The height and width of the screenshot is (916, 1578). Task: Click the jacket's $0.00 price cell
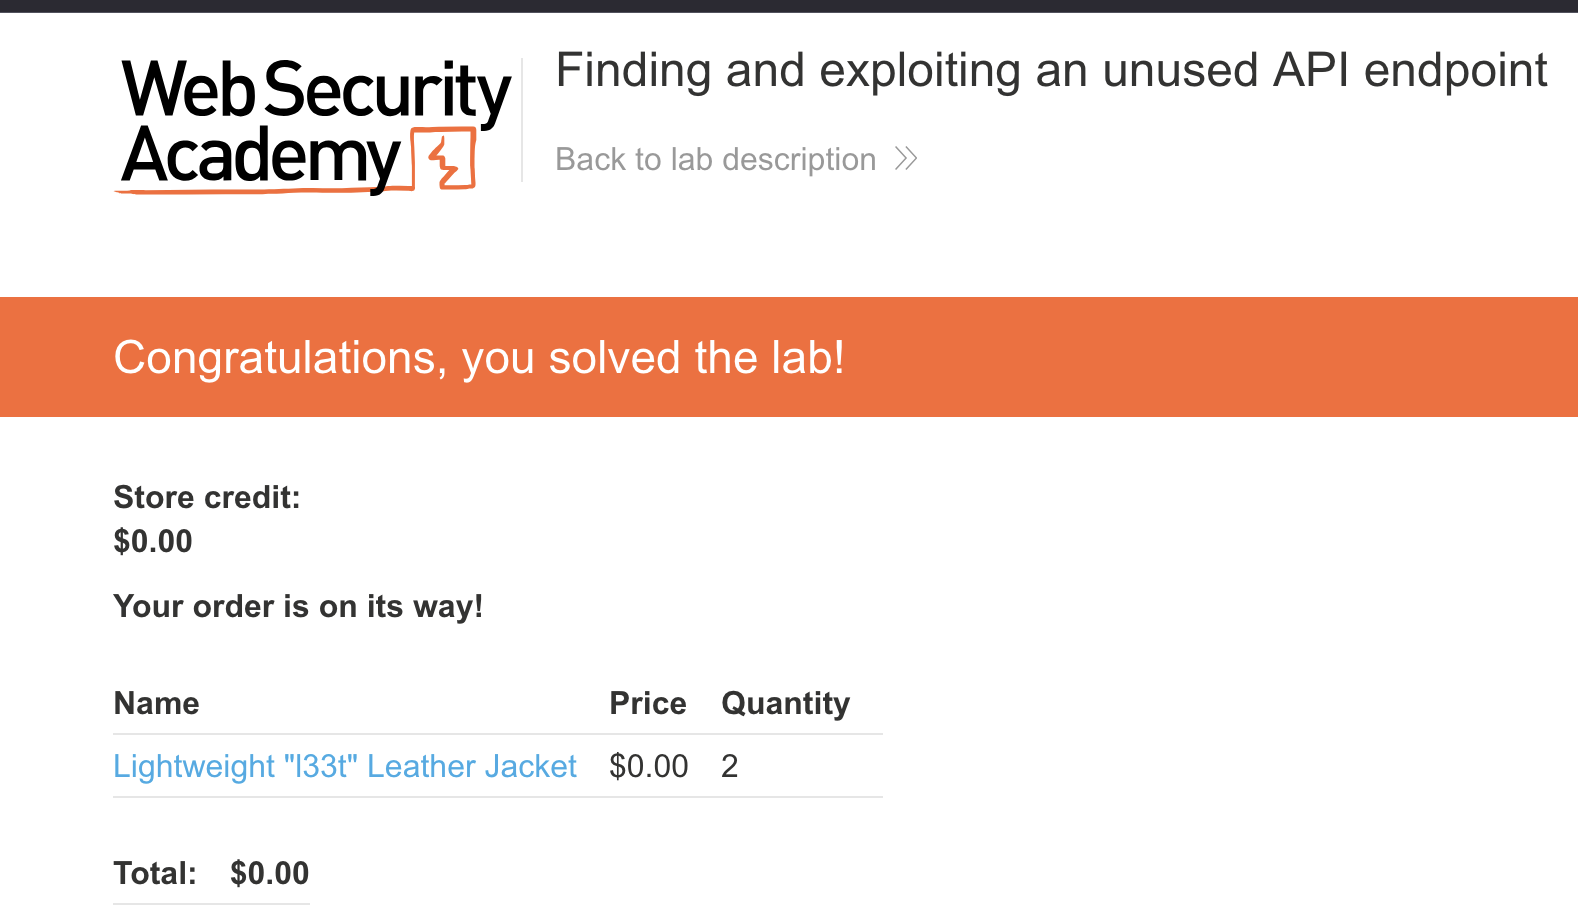(x=649, y=766)
